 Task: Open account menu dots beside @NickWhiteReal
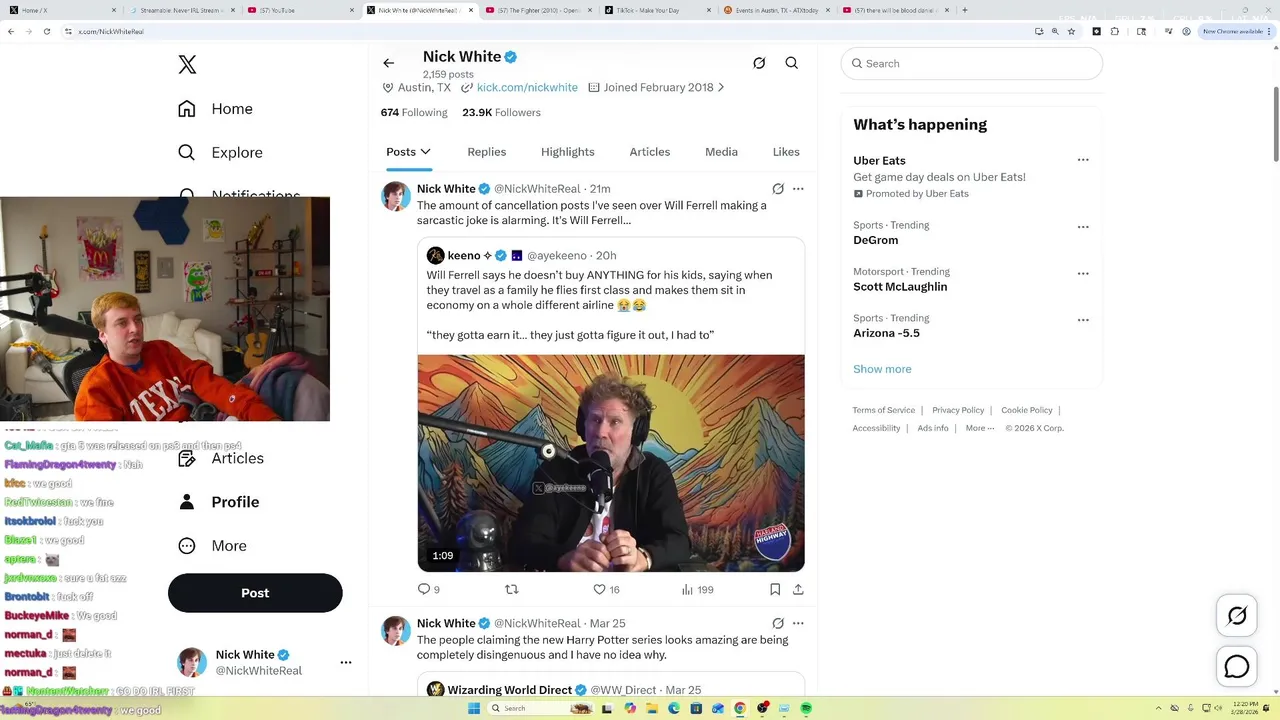[x=346, y=662]
